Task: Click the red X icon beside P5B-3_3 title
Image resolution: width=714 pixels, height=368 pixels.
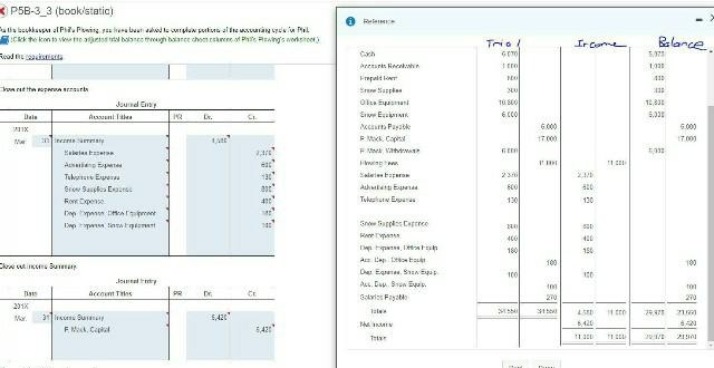Action: (3, 10)
